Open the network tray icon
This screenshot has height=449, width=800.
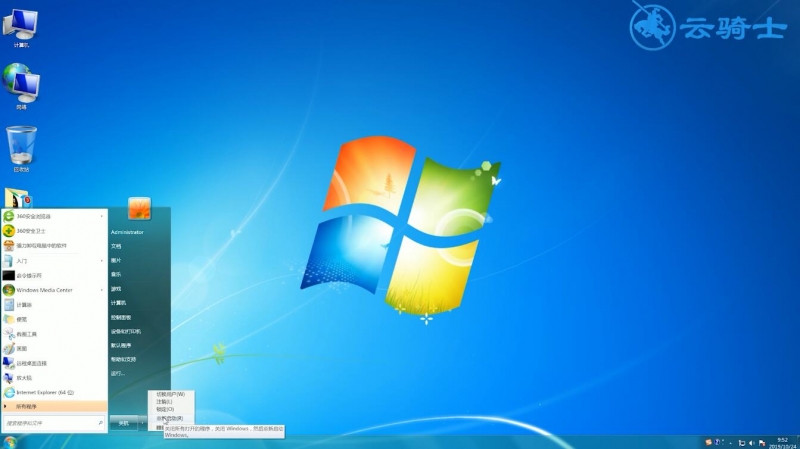click(x=742, y=443)
